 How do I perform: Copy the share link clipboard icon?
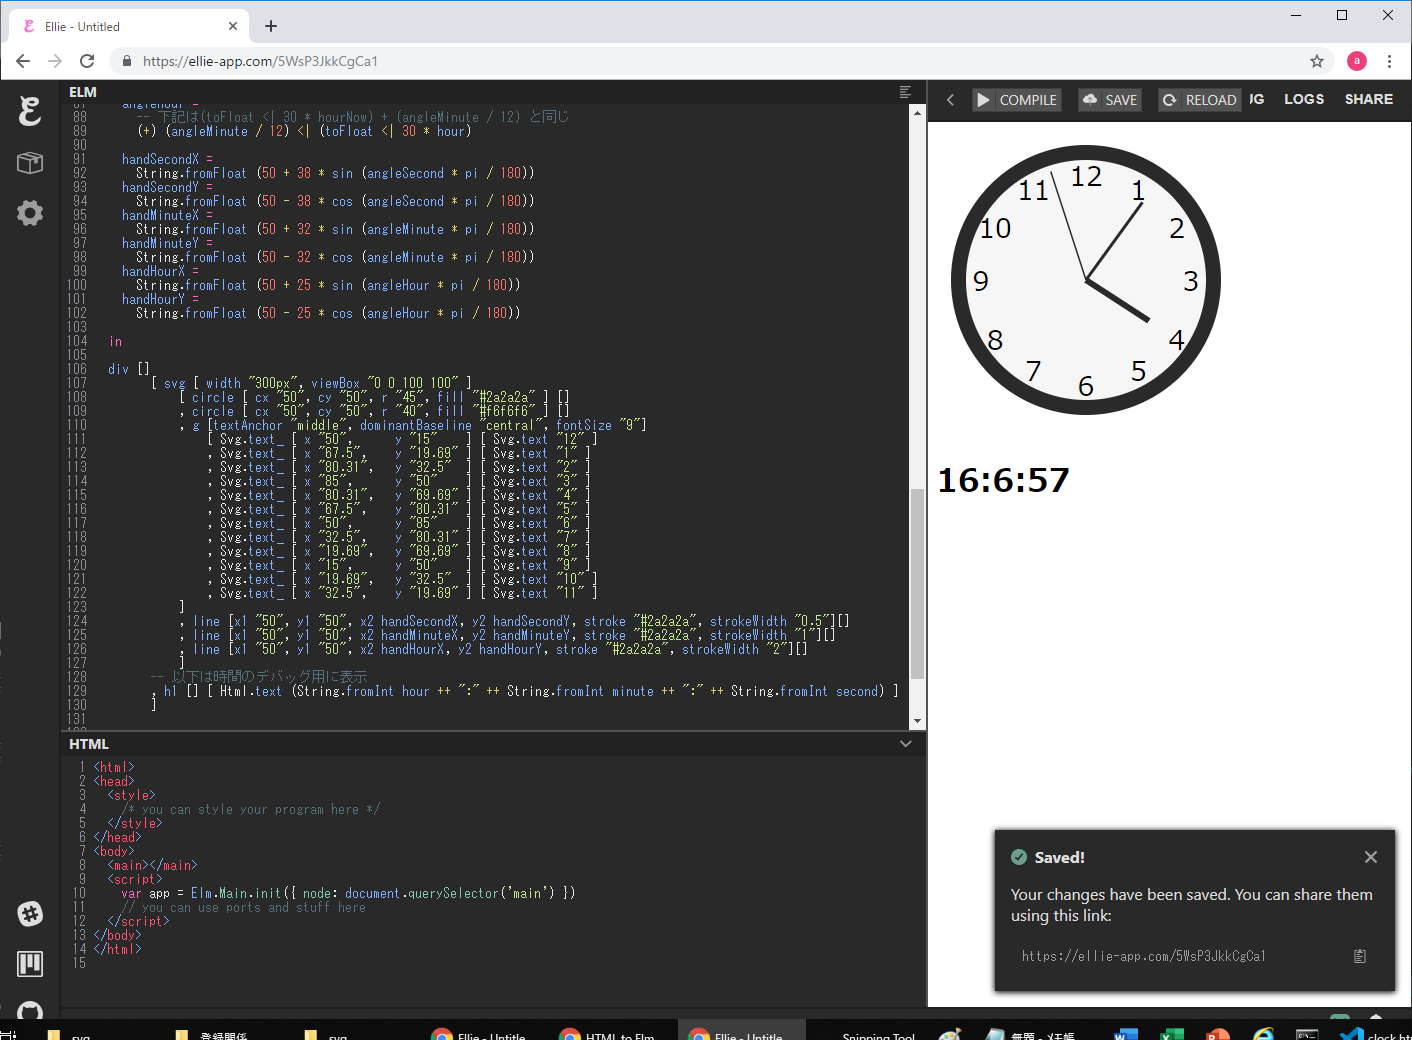tap(1360, 956)
